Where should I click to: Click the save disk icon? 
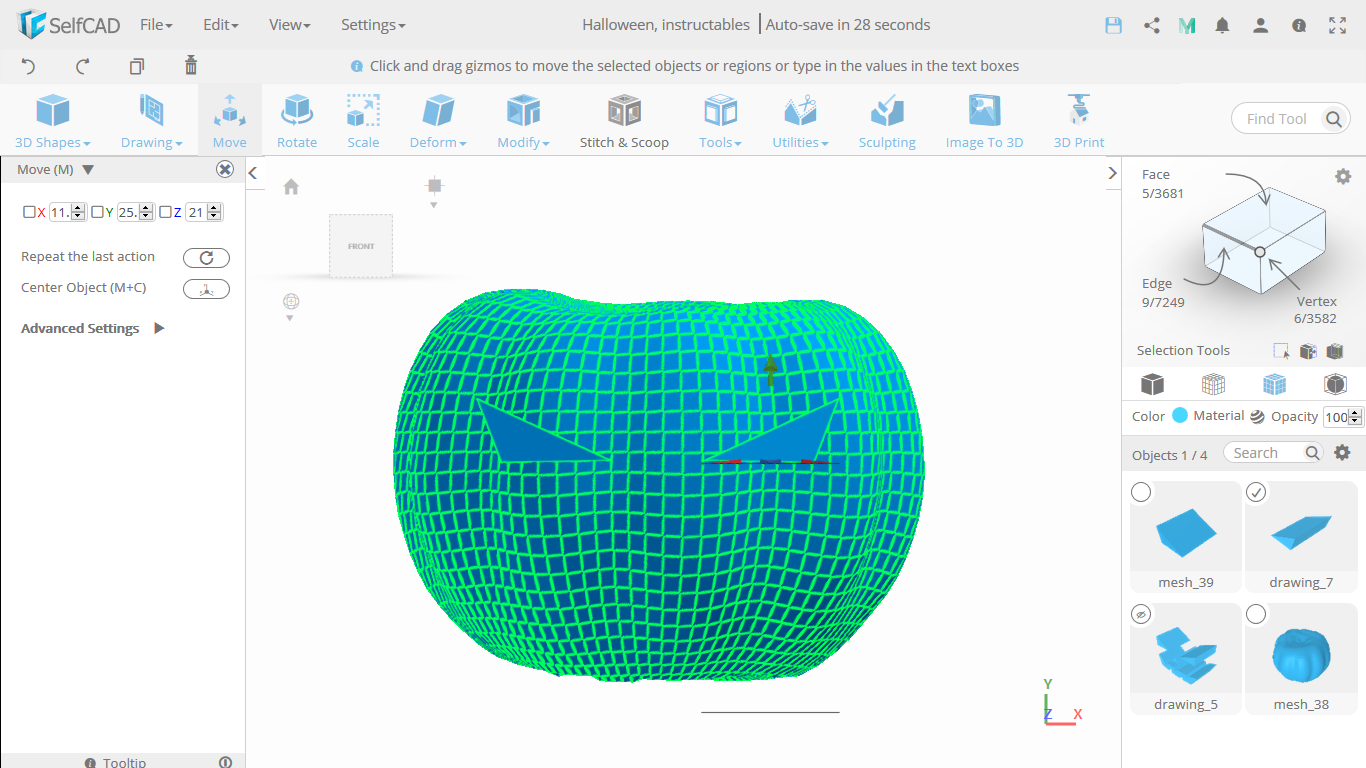coord(1113,25)
